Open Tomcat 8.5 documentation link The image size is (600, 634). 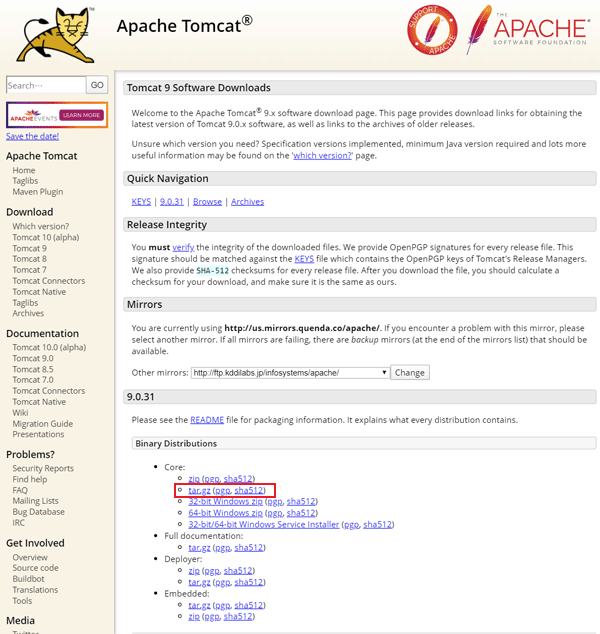(33, 369)
